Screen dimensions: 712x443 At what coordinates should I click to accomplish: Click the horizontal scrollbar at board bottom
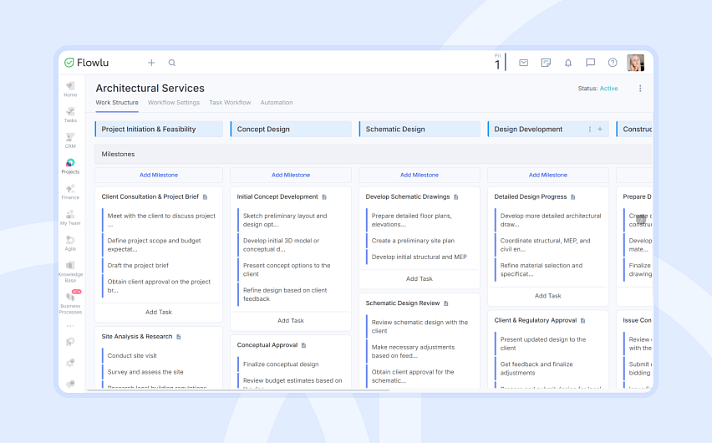(238, 390)
